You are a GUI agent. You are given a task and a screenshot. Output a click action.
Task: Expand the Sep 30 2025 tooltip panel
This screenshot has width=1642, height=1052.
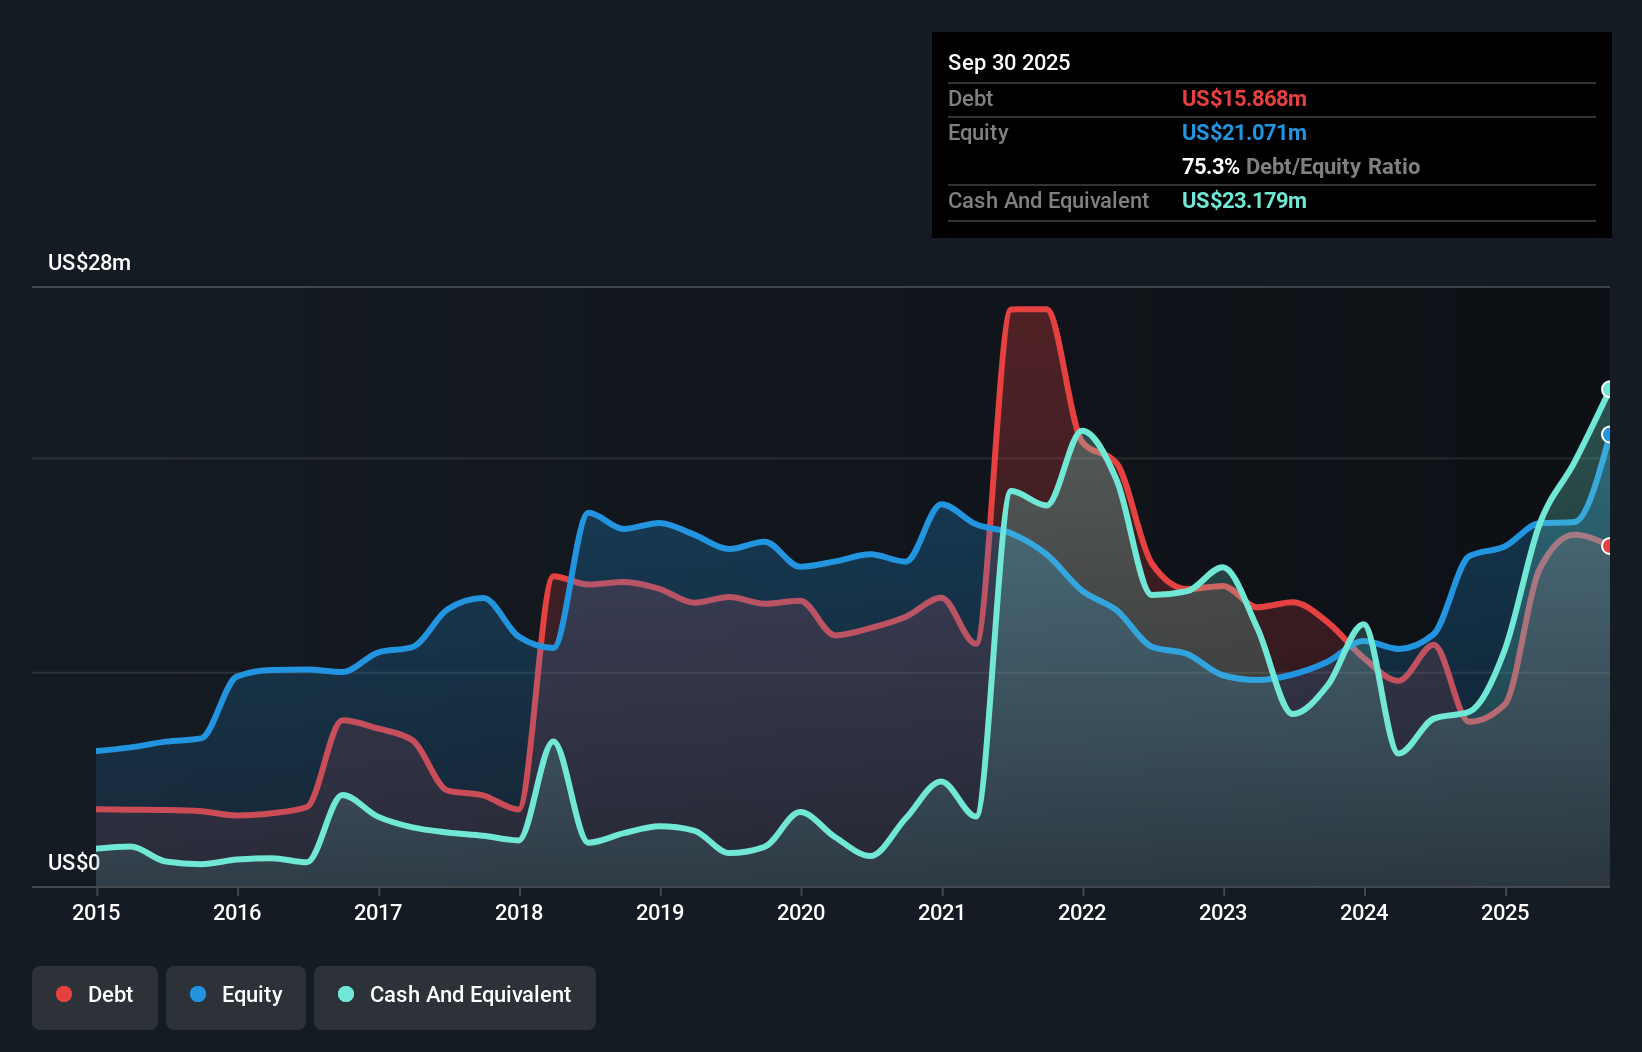pyautogui.click(x=1009, y=62)
